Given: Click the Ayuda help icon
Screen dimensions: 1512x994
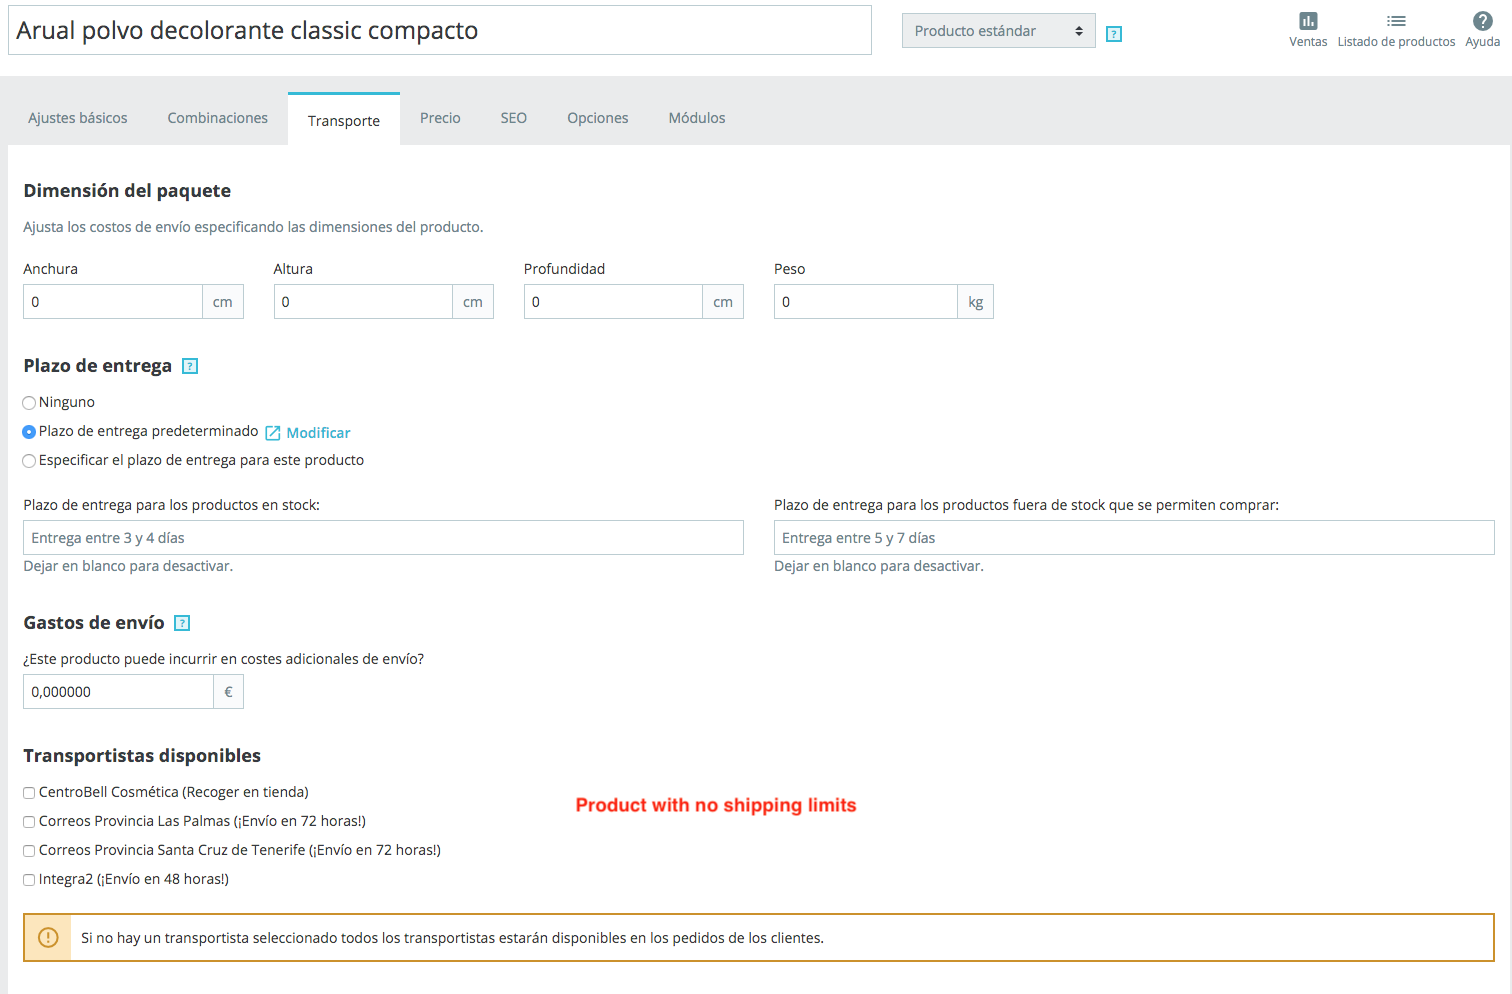Looking at the screenshot, I should [x=1482, y=21].
